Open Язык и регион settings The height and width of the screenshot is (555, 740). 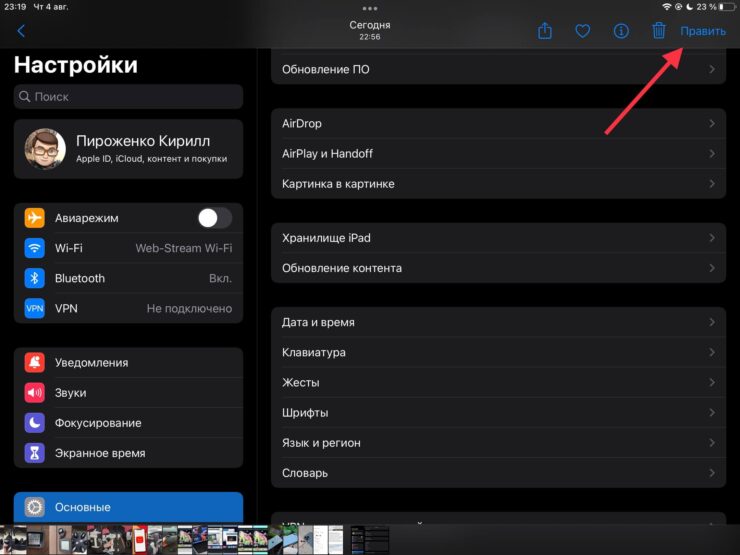click(x=498, y=443)
